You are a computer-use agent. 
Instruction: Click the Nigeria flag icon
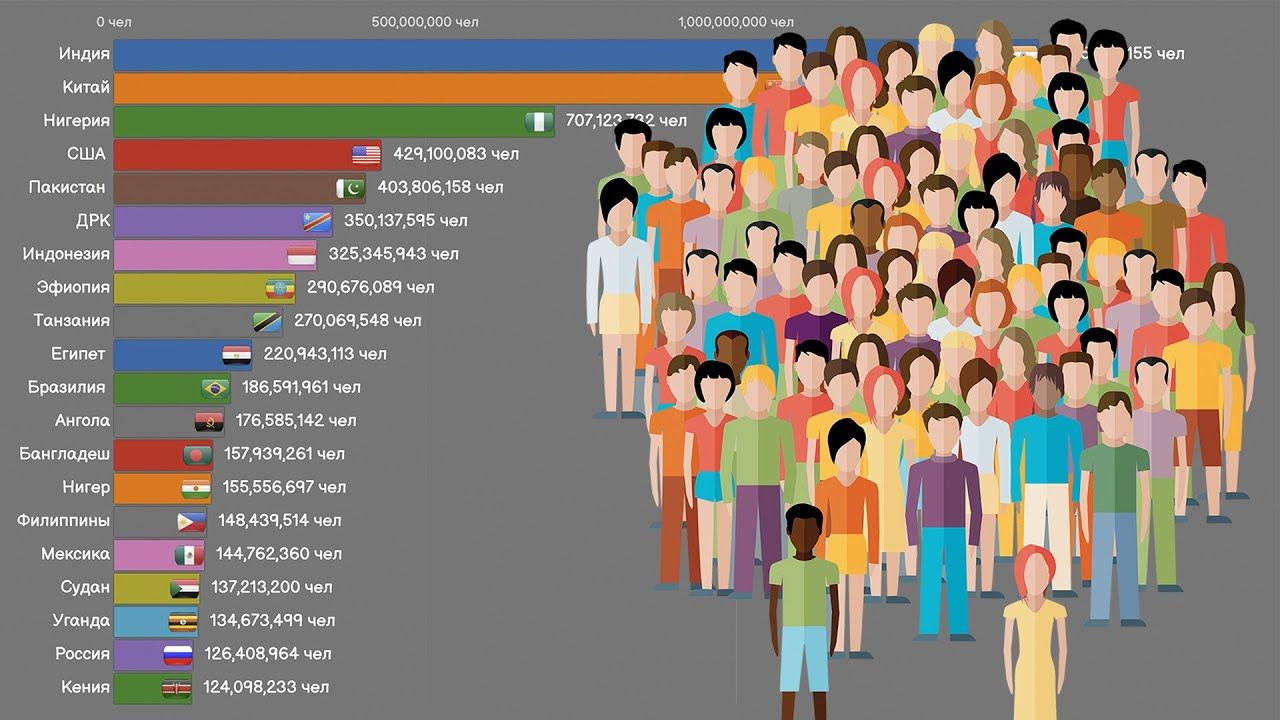(539, 122)
